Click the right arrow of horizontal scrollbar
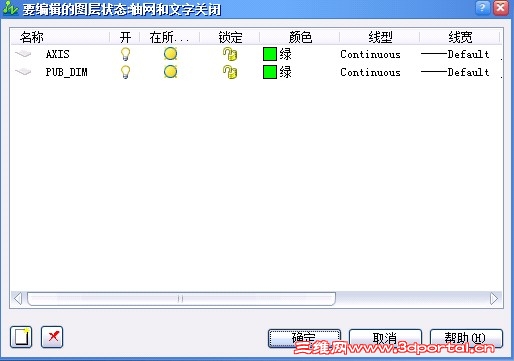This screenshot has width=514, height=361. click(x=494, y=298)
